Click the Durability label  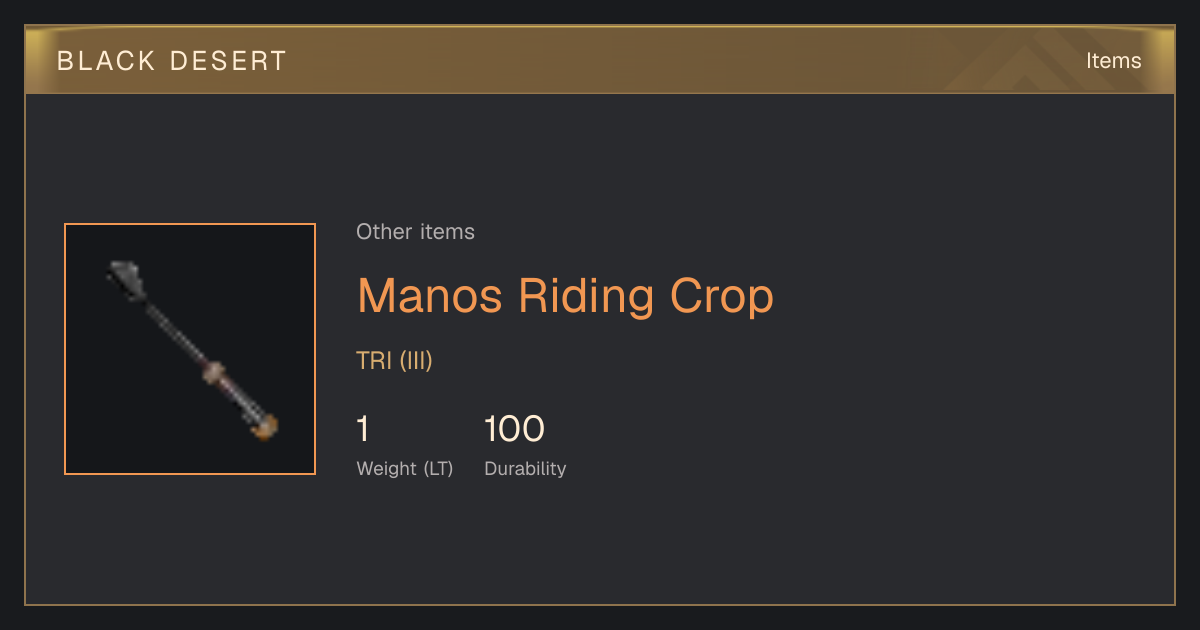(525, 469)
